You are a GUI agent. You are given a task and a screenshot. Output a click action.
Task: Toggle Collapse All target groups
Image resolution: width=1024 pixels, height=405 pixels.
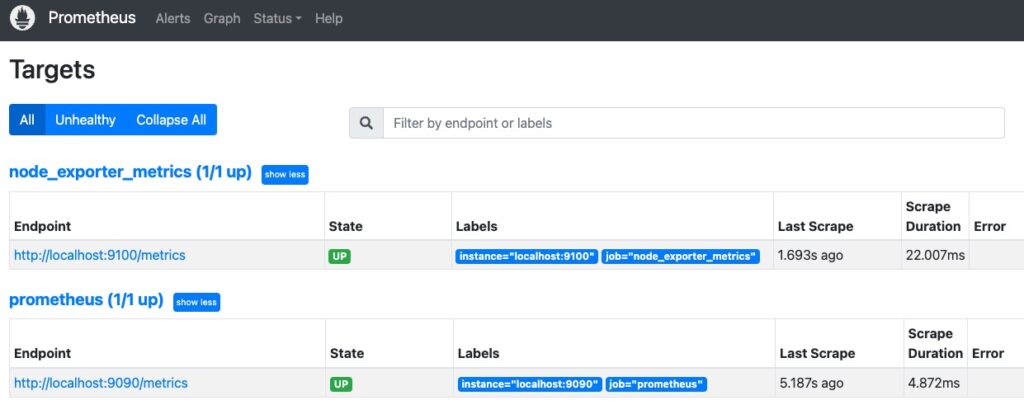(x=171, y=120)
